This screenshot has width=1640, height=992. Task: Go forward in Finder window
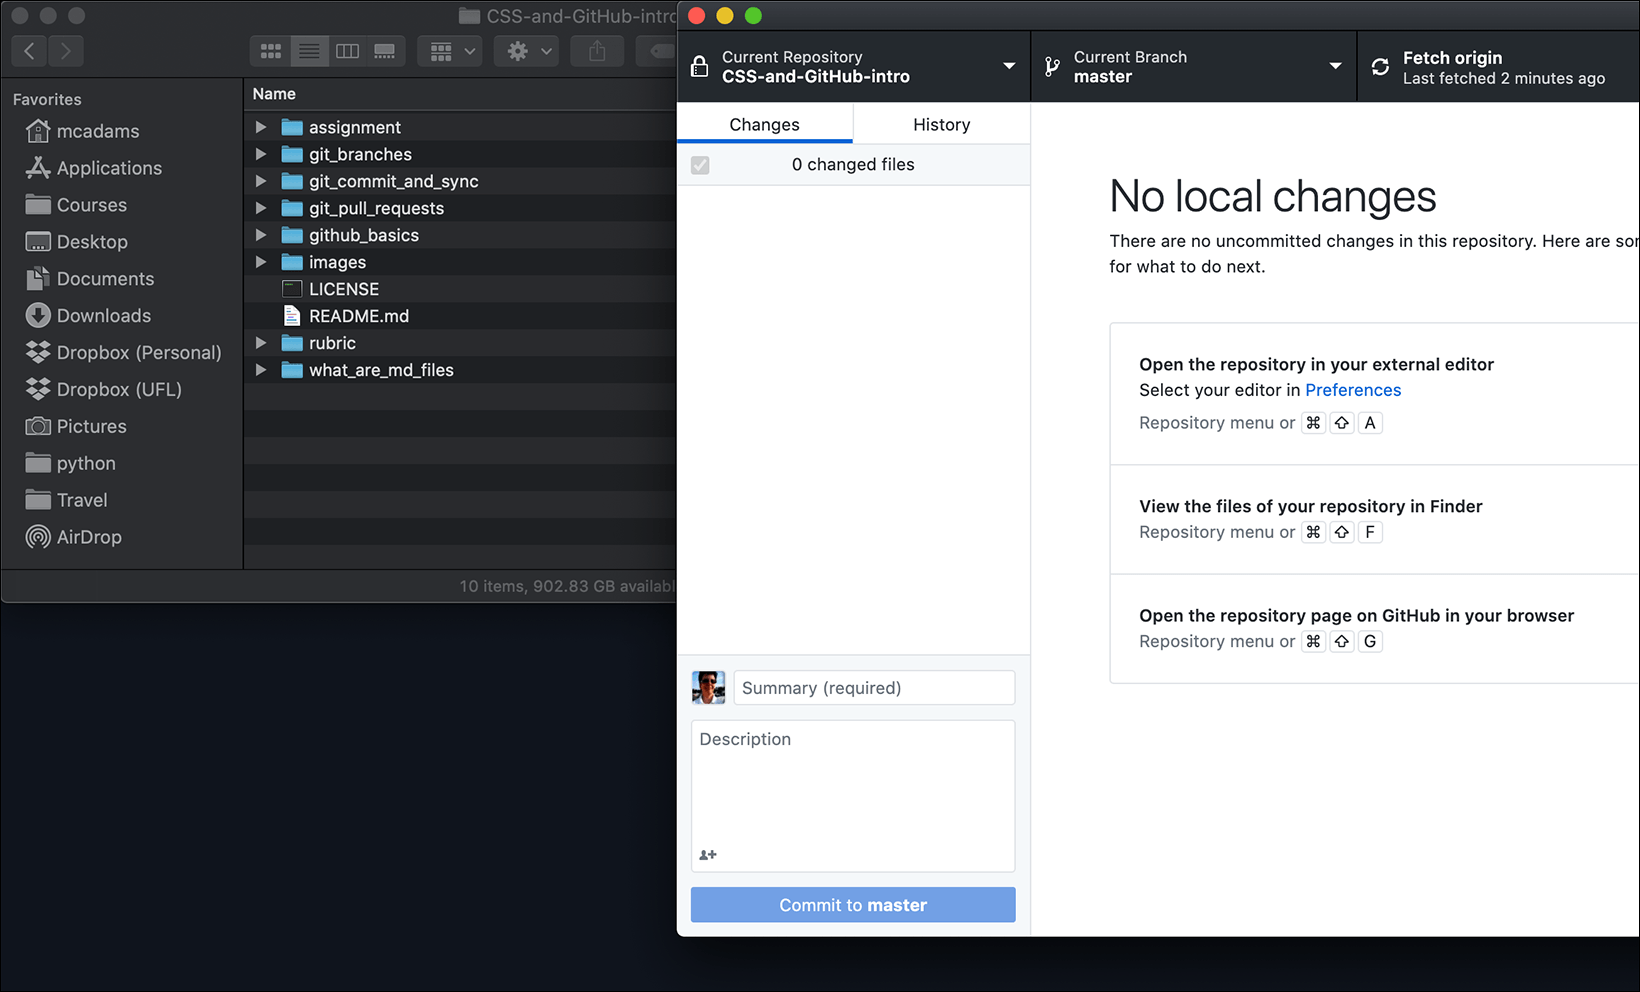point(65,51)
